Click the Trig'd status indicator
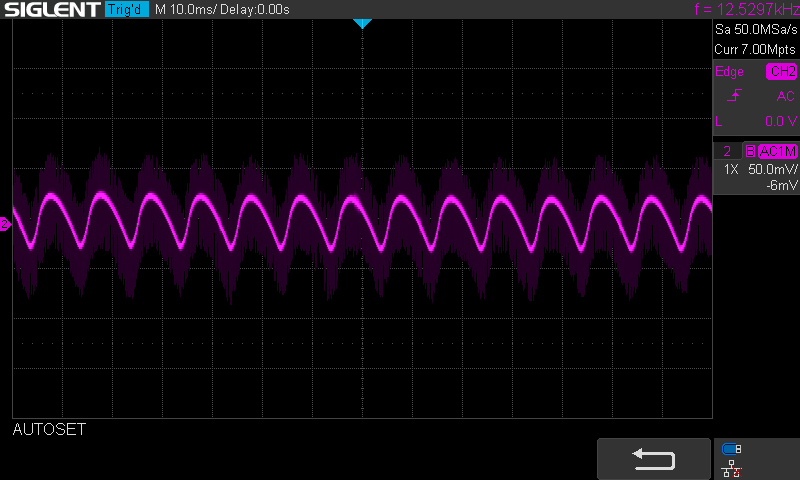This screenshot has width=800, height=480. pyautogui.click(x=127, y=9)
